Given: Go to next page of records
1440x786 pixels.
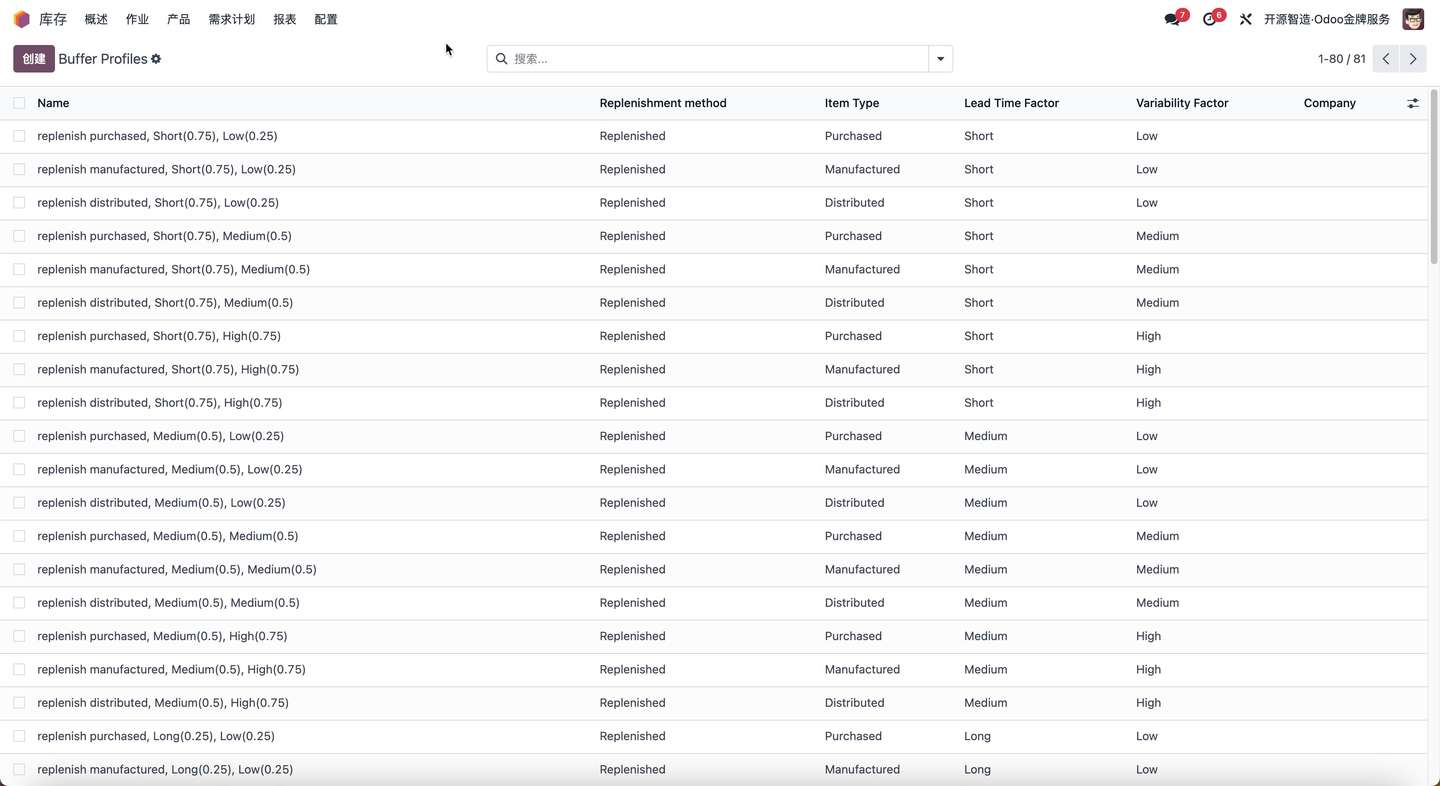Looking at the screenshot, I should tap(1413, 59).
